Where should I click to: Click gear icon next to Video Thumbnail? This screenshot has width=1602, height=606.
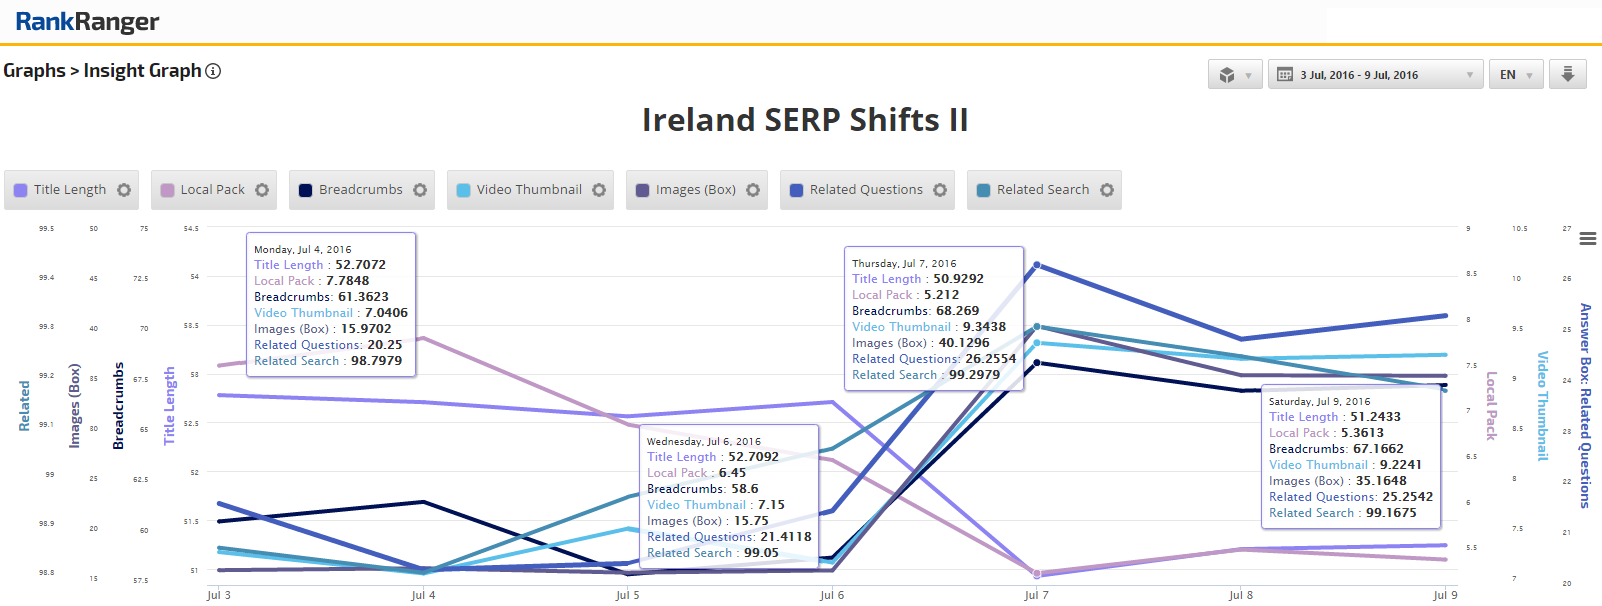click(x=599, y=190)
